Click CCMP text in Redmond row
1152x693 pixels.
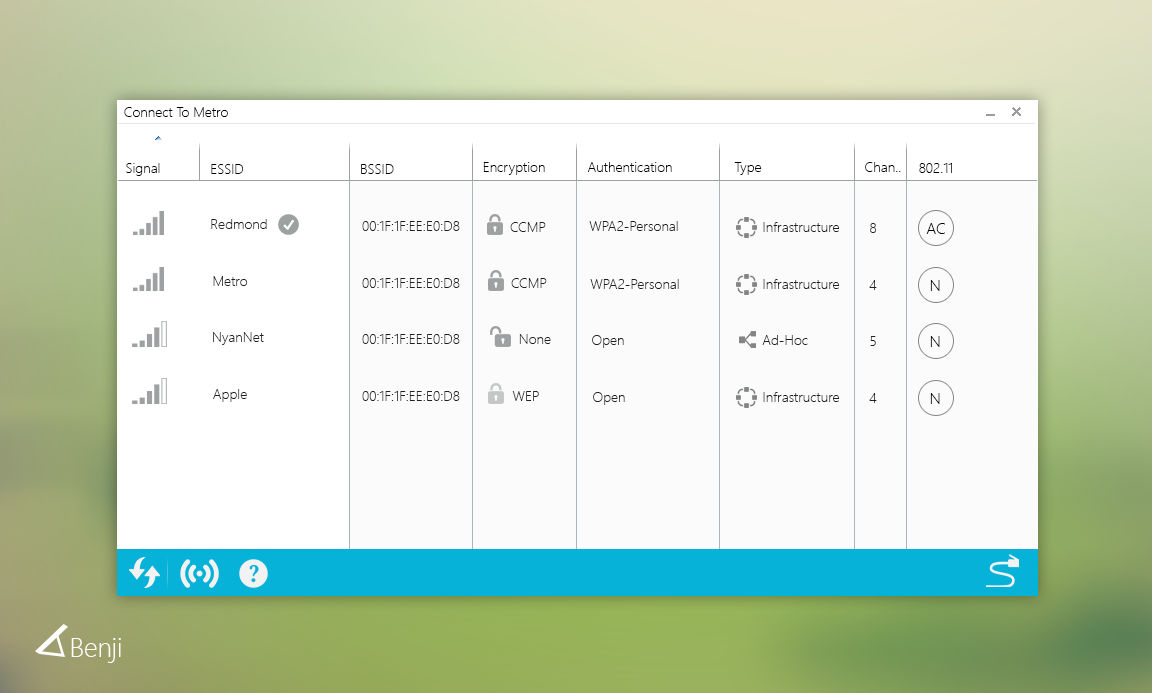coord(528,227)
